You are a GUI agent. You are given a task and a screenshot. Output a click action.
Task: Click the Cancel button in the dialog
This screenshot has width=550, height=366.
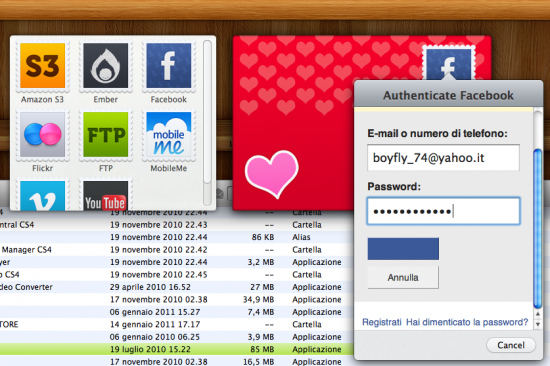511,345
